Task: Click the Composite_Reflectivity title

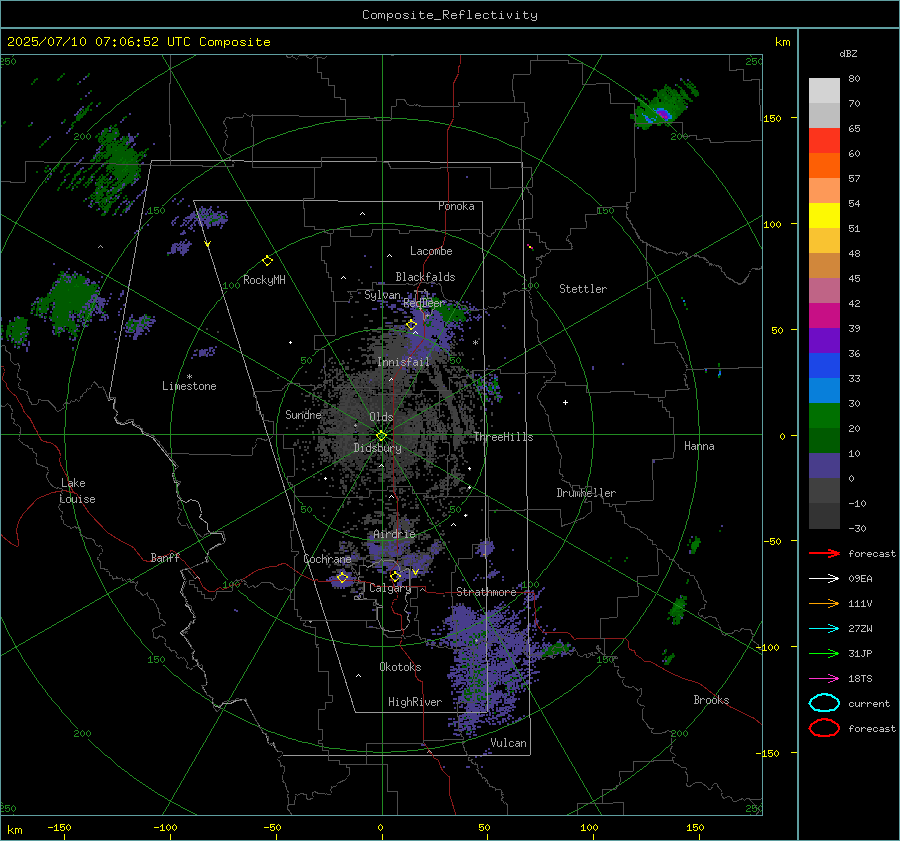Action: [450, 15]
